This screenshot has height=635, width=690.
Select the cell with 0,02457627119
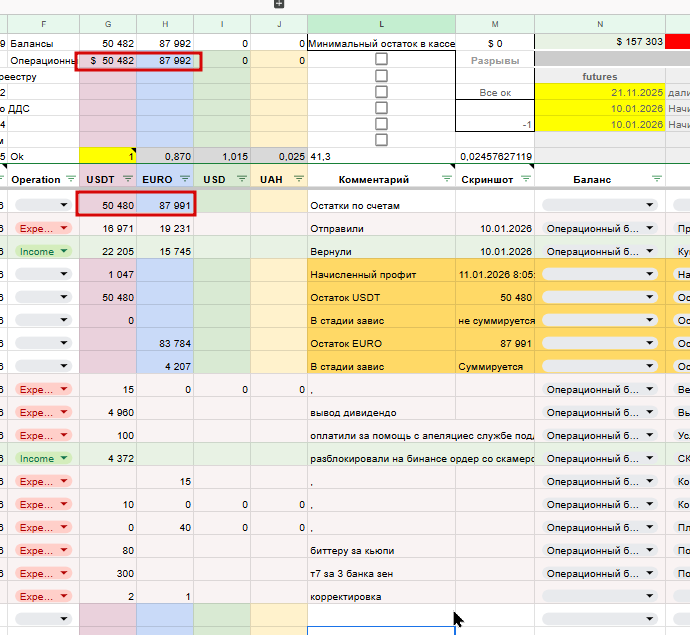click(x=495, y=156)
